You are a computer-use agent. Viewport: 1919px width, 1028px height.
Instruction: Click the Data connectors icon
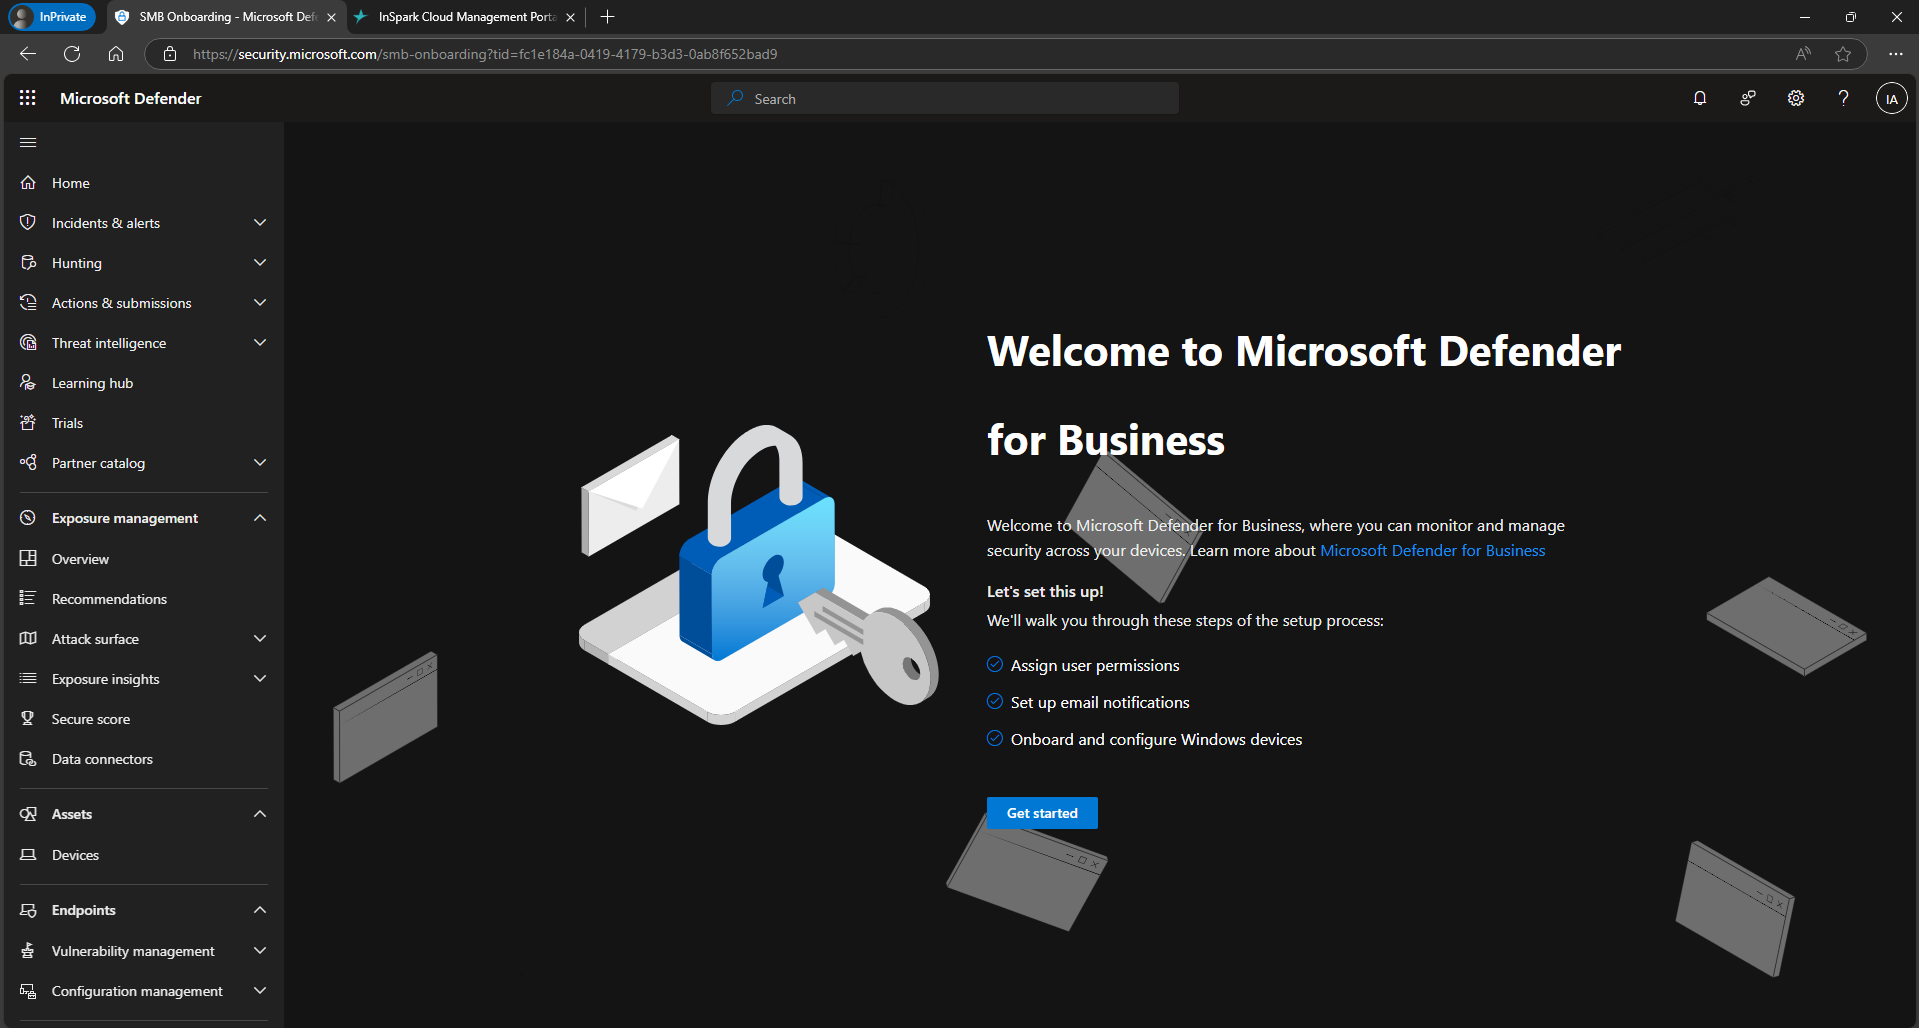point(28,758)
